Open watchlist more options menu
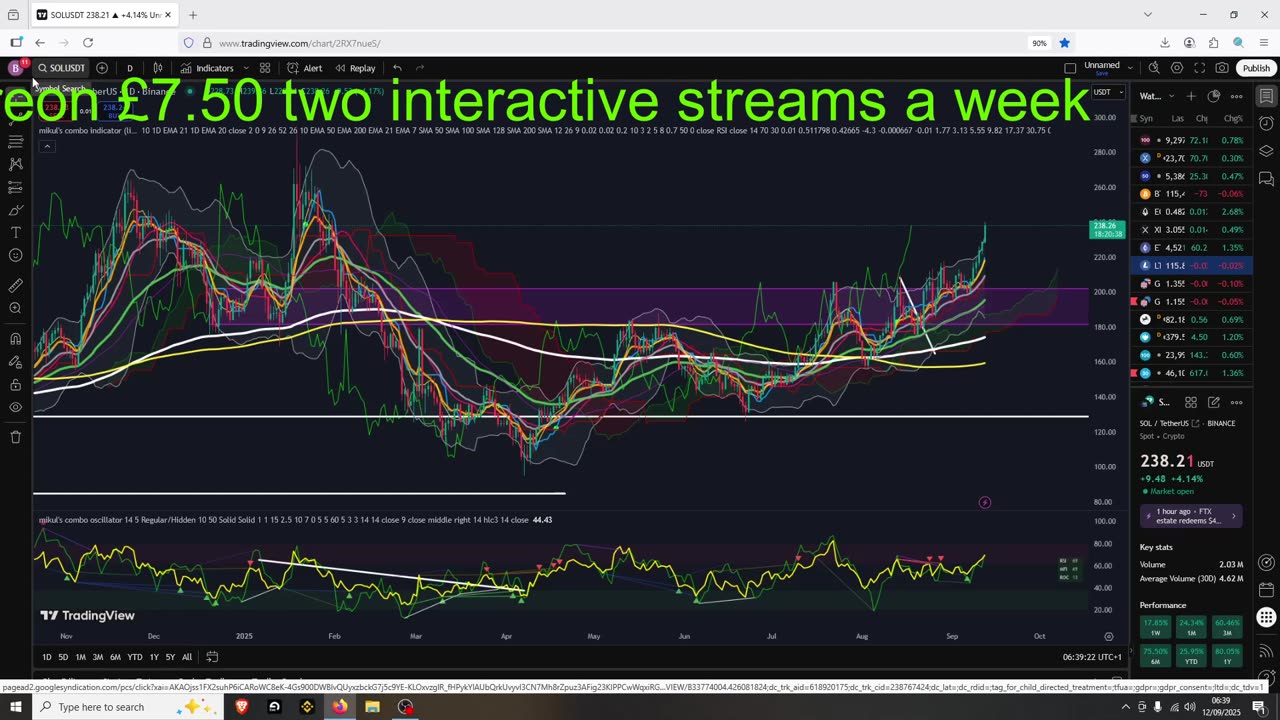 (1237, 96)
